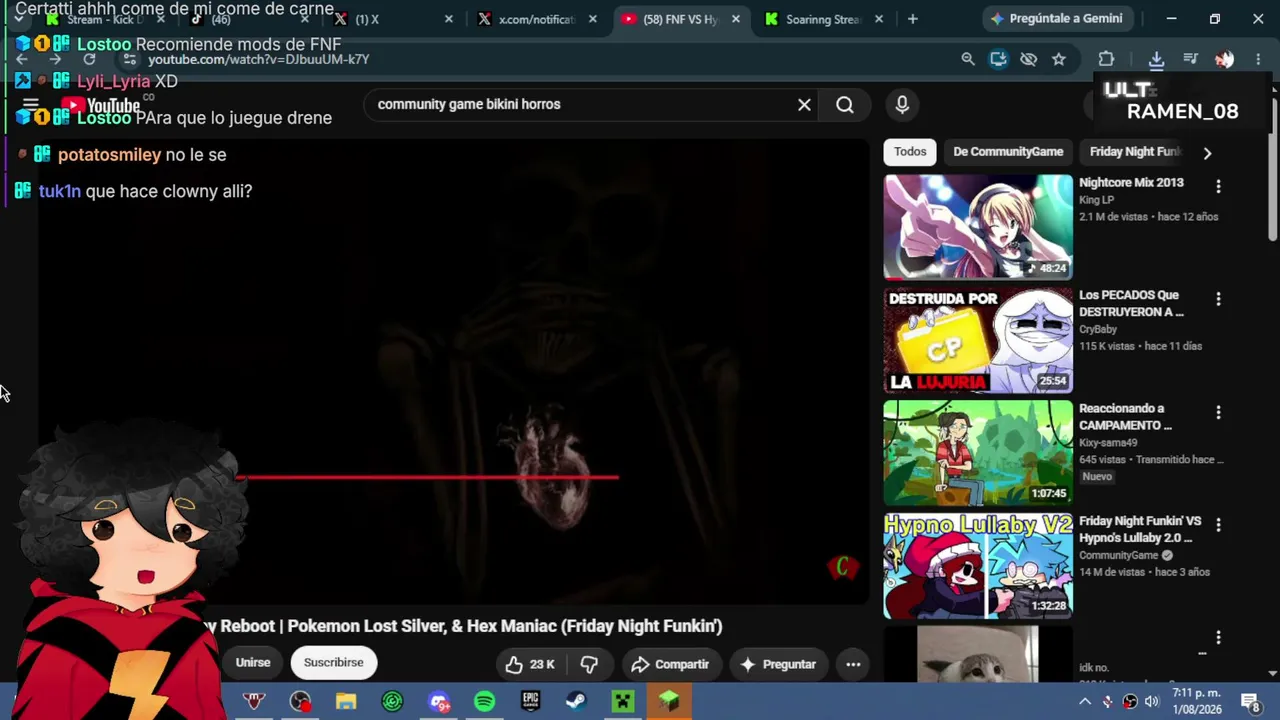1280x720 pixels.
Task: Select the Friday Night Funkin filter chip
Action: 1134,152
